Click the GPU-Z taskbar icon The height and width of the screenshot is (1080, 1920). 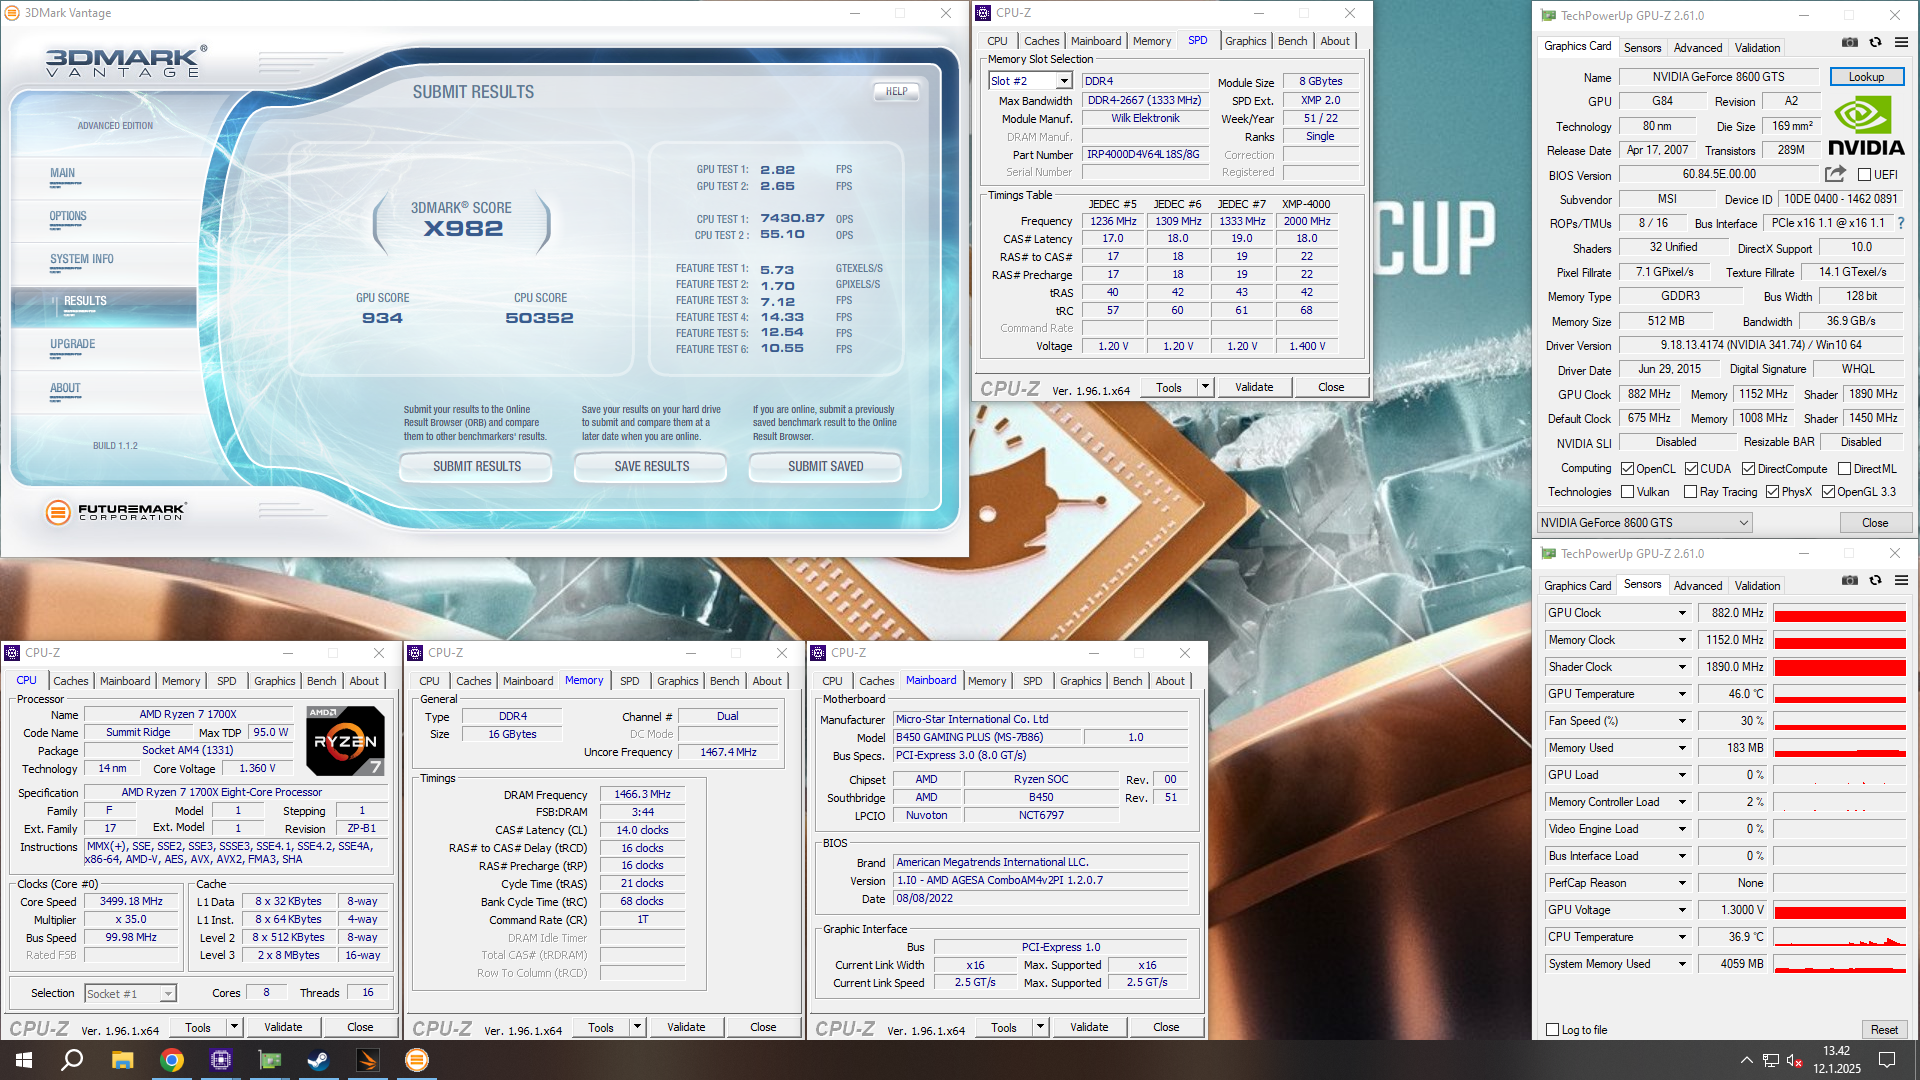(270, 1060)
